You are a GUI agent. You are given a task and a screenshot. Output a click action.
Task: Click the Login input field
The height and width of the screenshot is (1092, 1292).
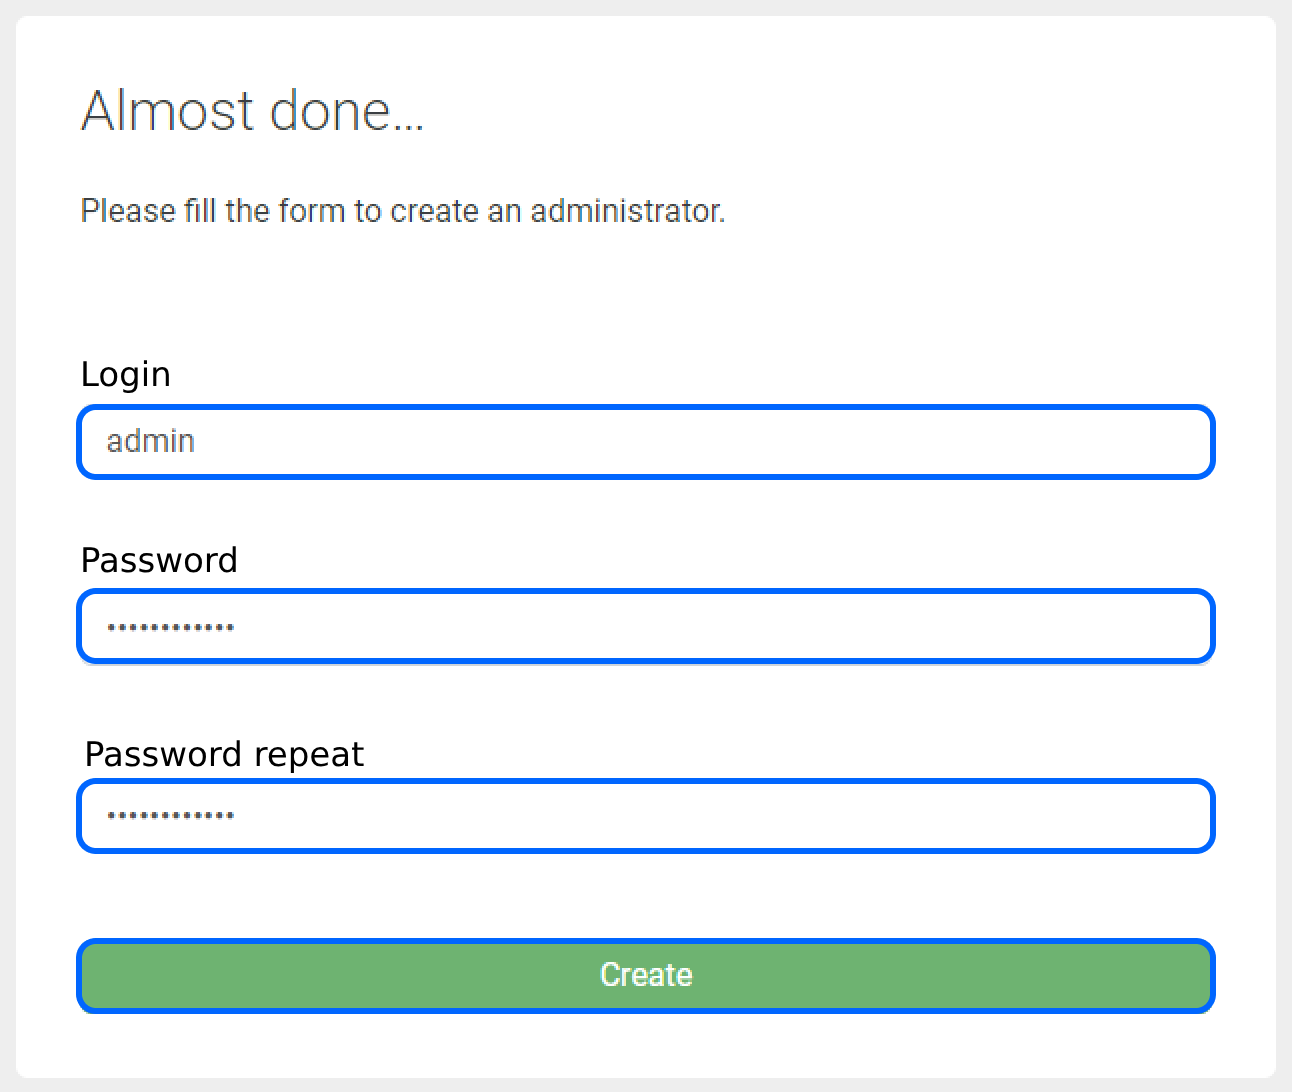click(x=646, y=442)
